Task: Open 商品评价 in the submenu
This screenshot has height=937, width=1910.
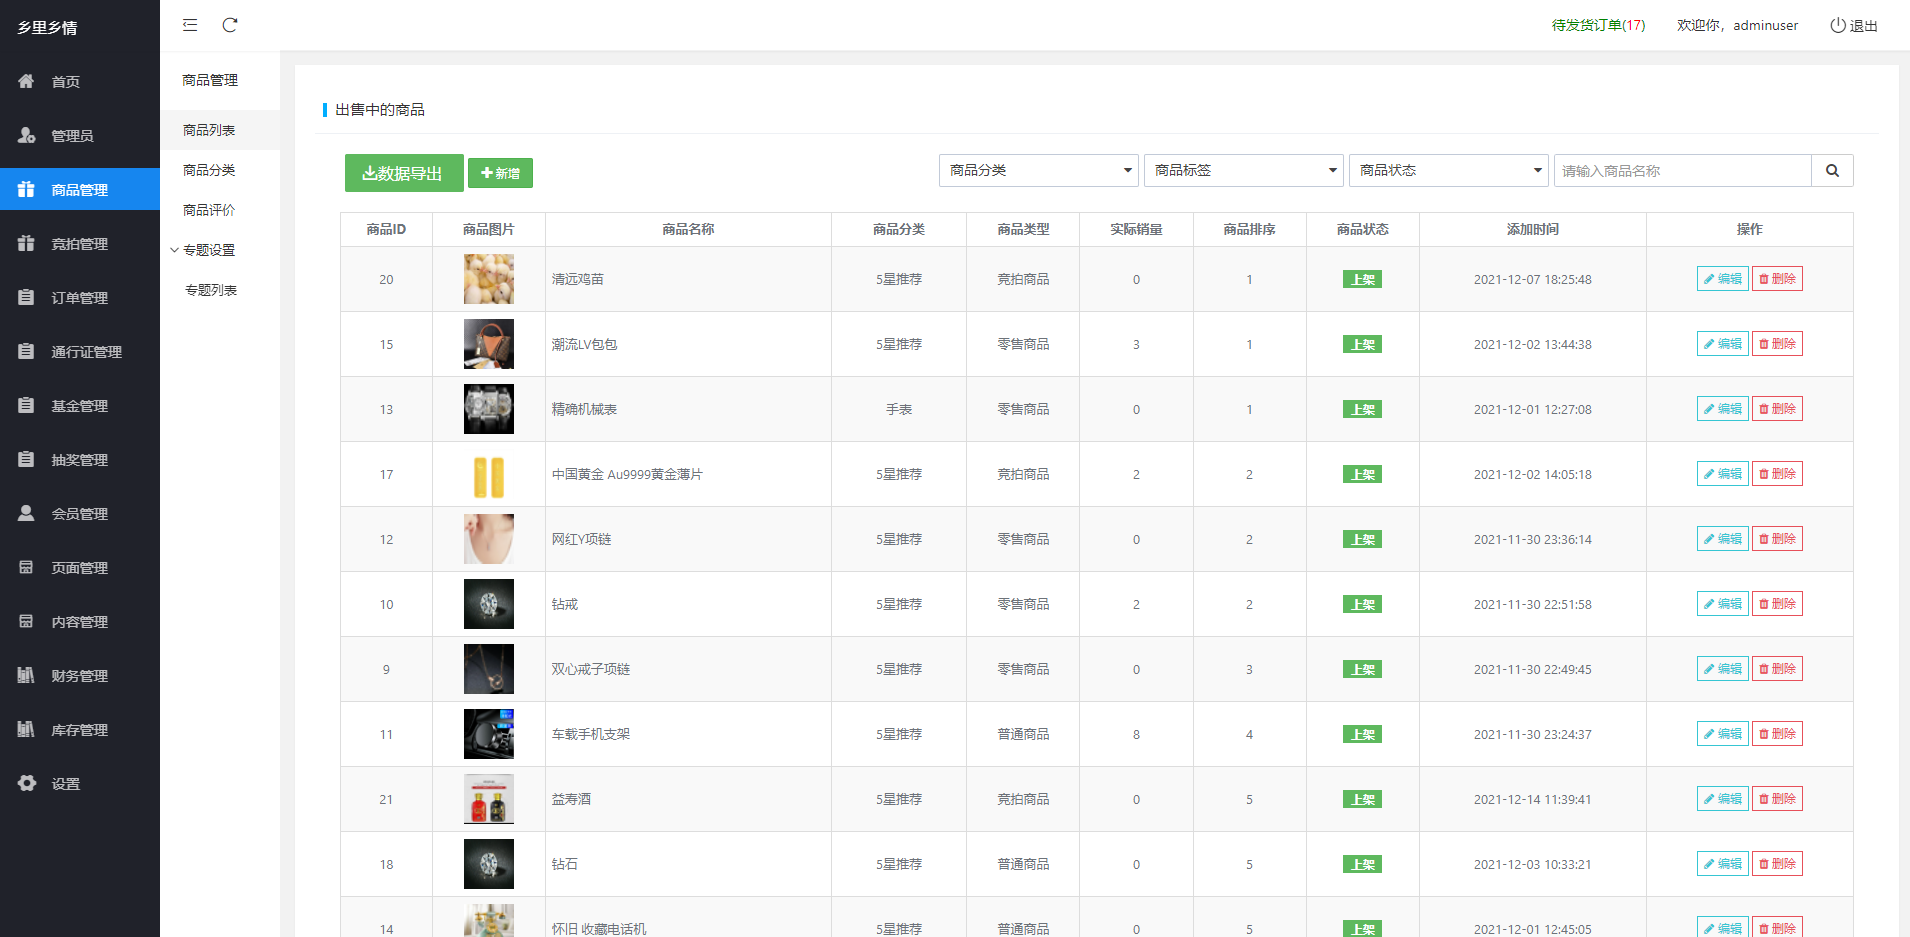Action: click(209, 210)
